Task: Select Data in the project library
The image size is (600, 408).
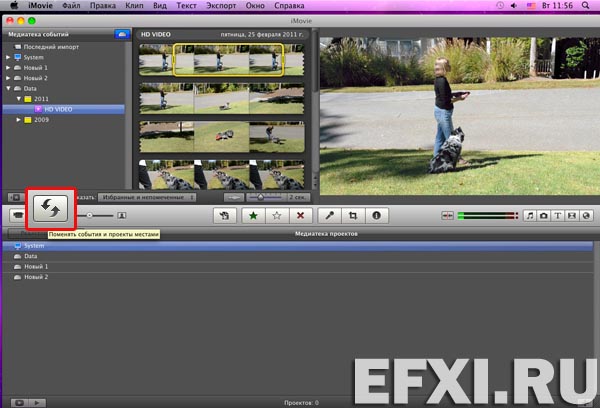Action: (x=298, y=256)
